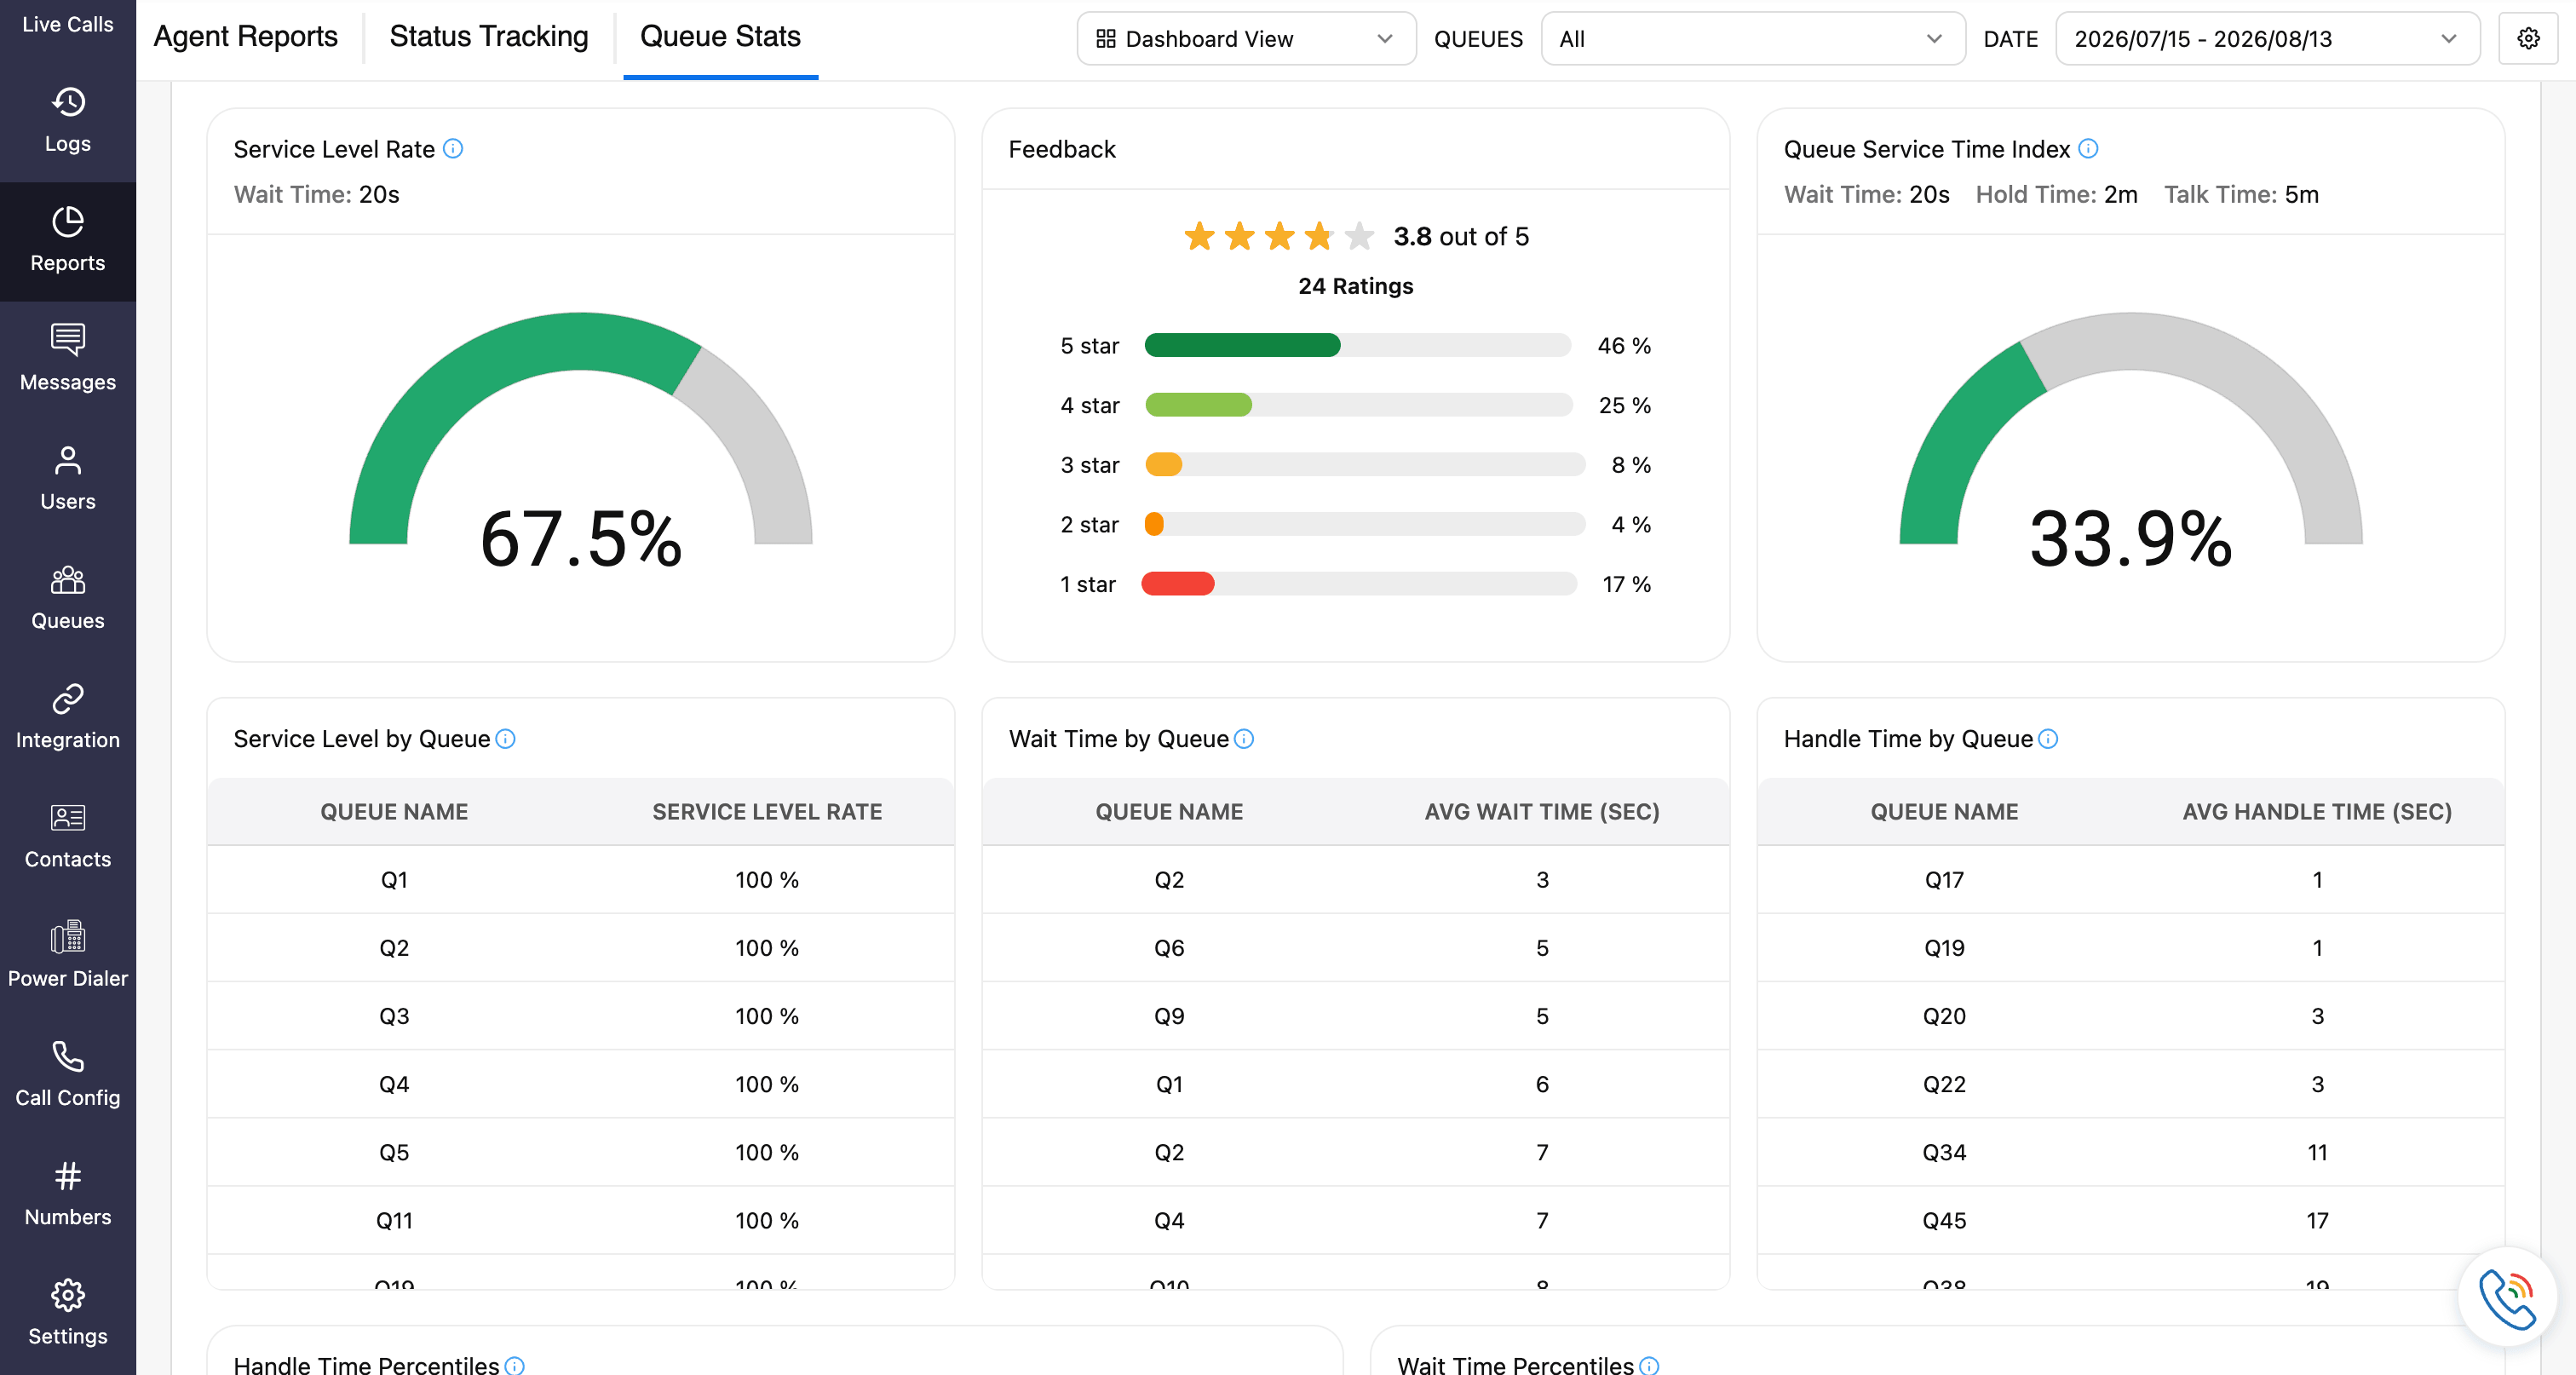
Task: Select the Q17 row in Handle Time table
Action: 2130,880
